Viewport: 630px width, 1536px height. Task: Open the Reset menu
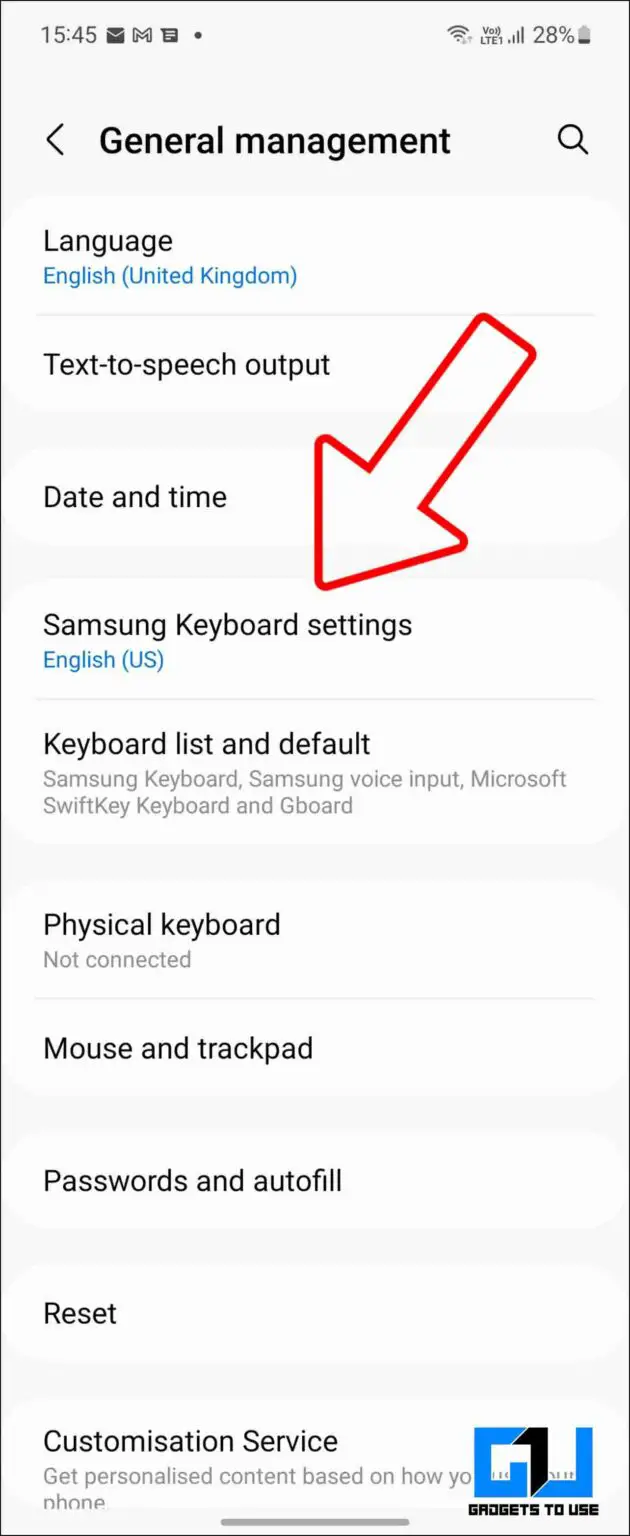click(80, 1313)
